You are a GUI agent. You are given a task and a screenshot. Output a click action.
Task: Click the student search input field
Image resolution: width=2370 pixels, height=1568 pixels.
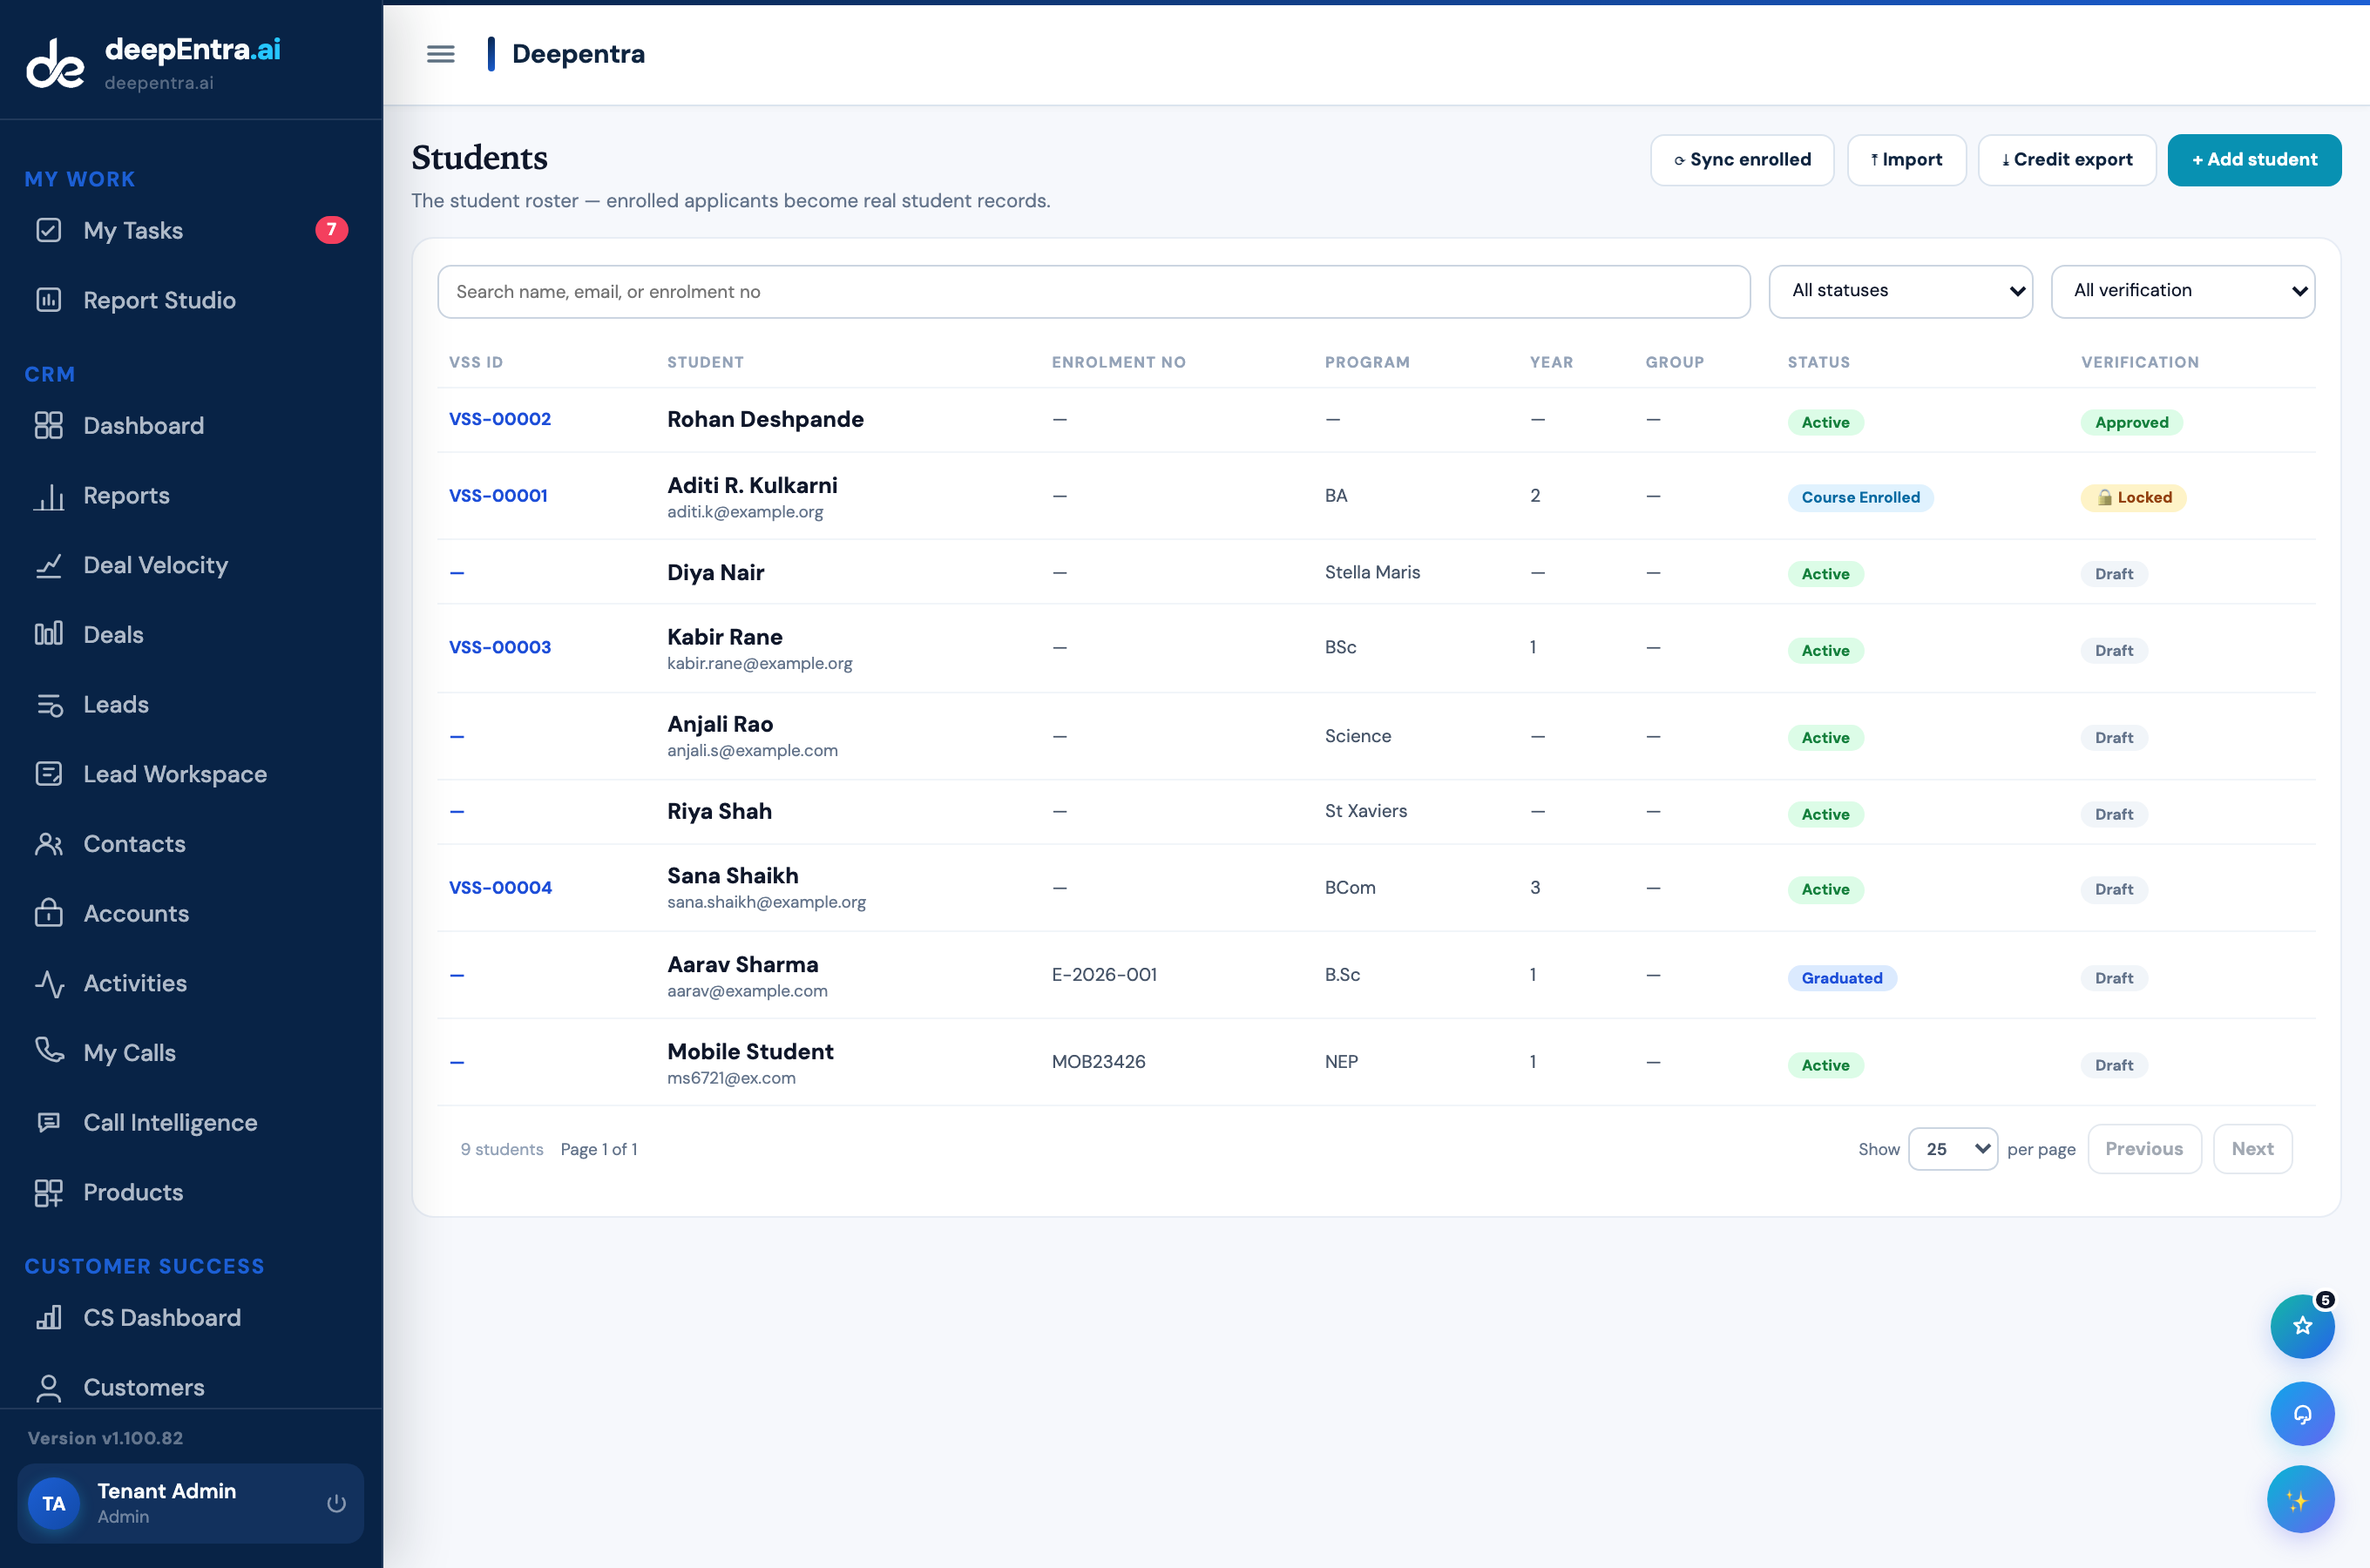tap(1094, 292)
